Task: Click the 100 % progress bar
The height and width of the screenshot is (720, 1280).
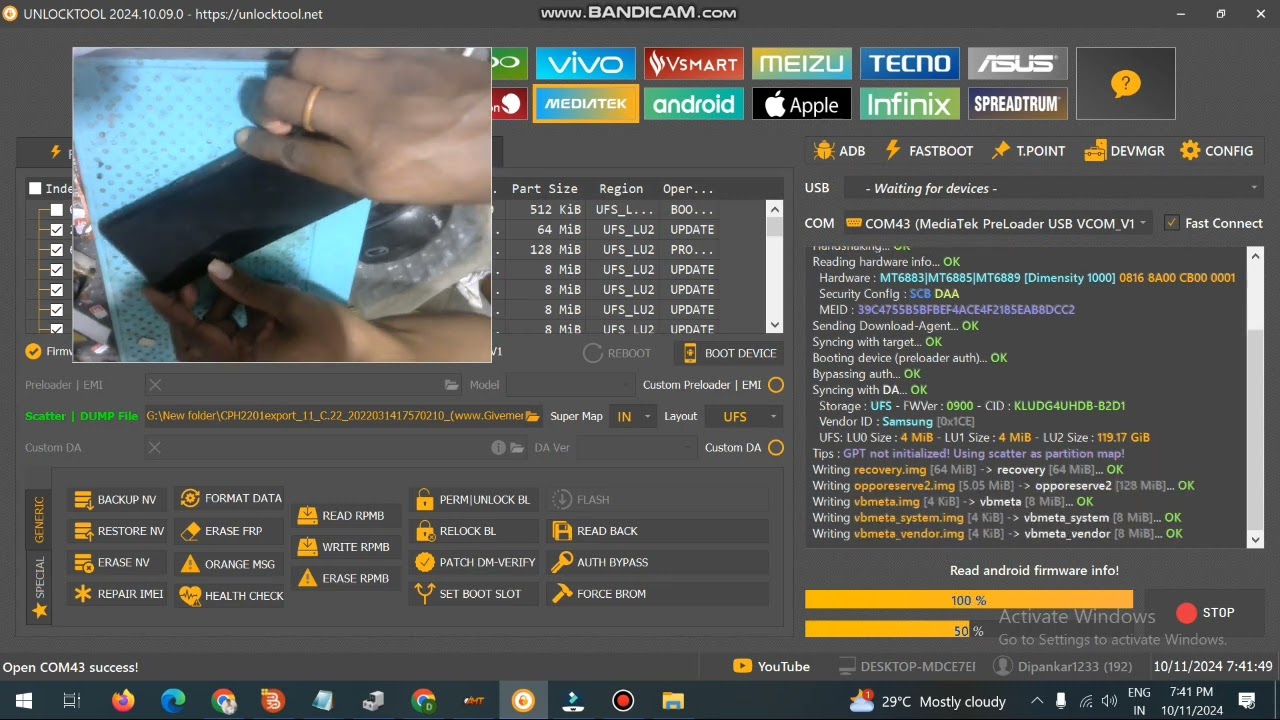Action: pyautogui.click(x=968, y=600)
